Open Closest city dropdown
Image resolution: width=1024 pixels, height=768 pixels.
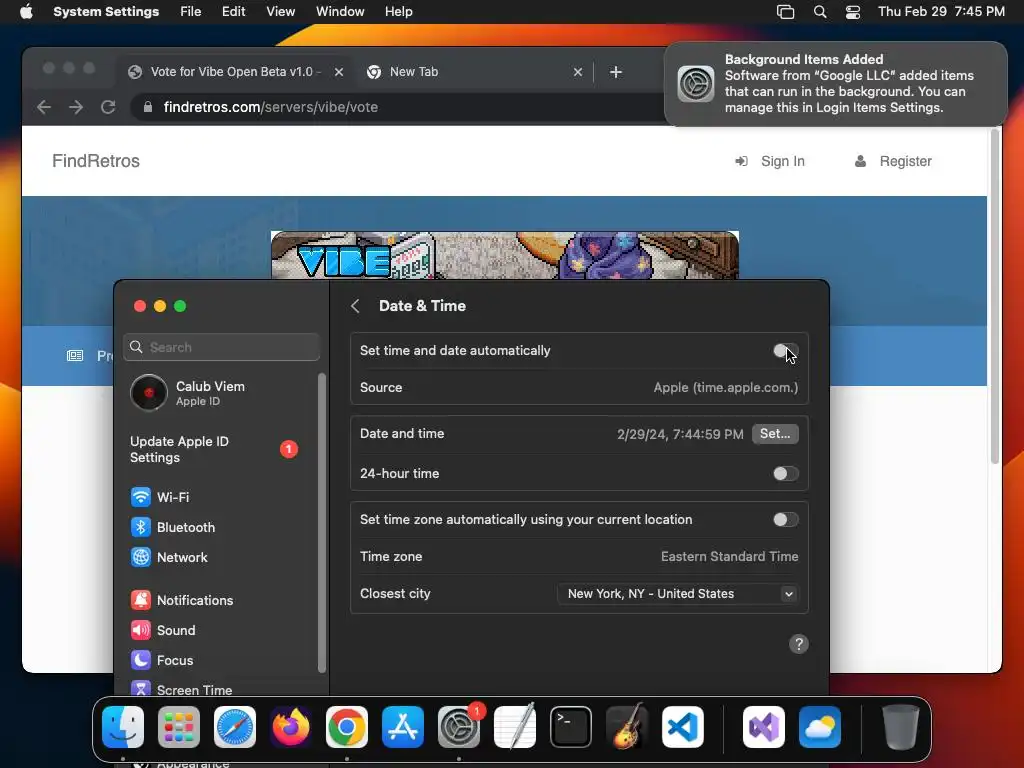[677, 594]
